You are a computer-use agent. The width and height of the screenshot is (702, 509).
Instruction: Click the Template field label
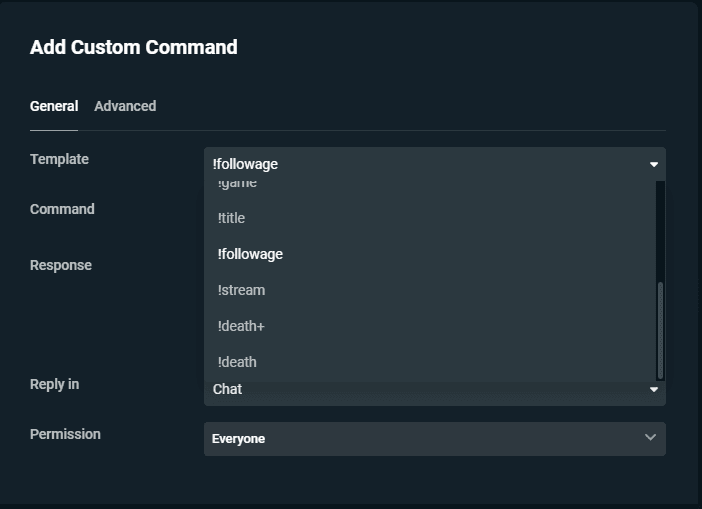click(59, 159)
